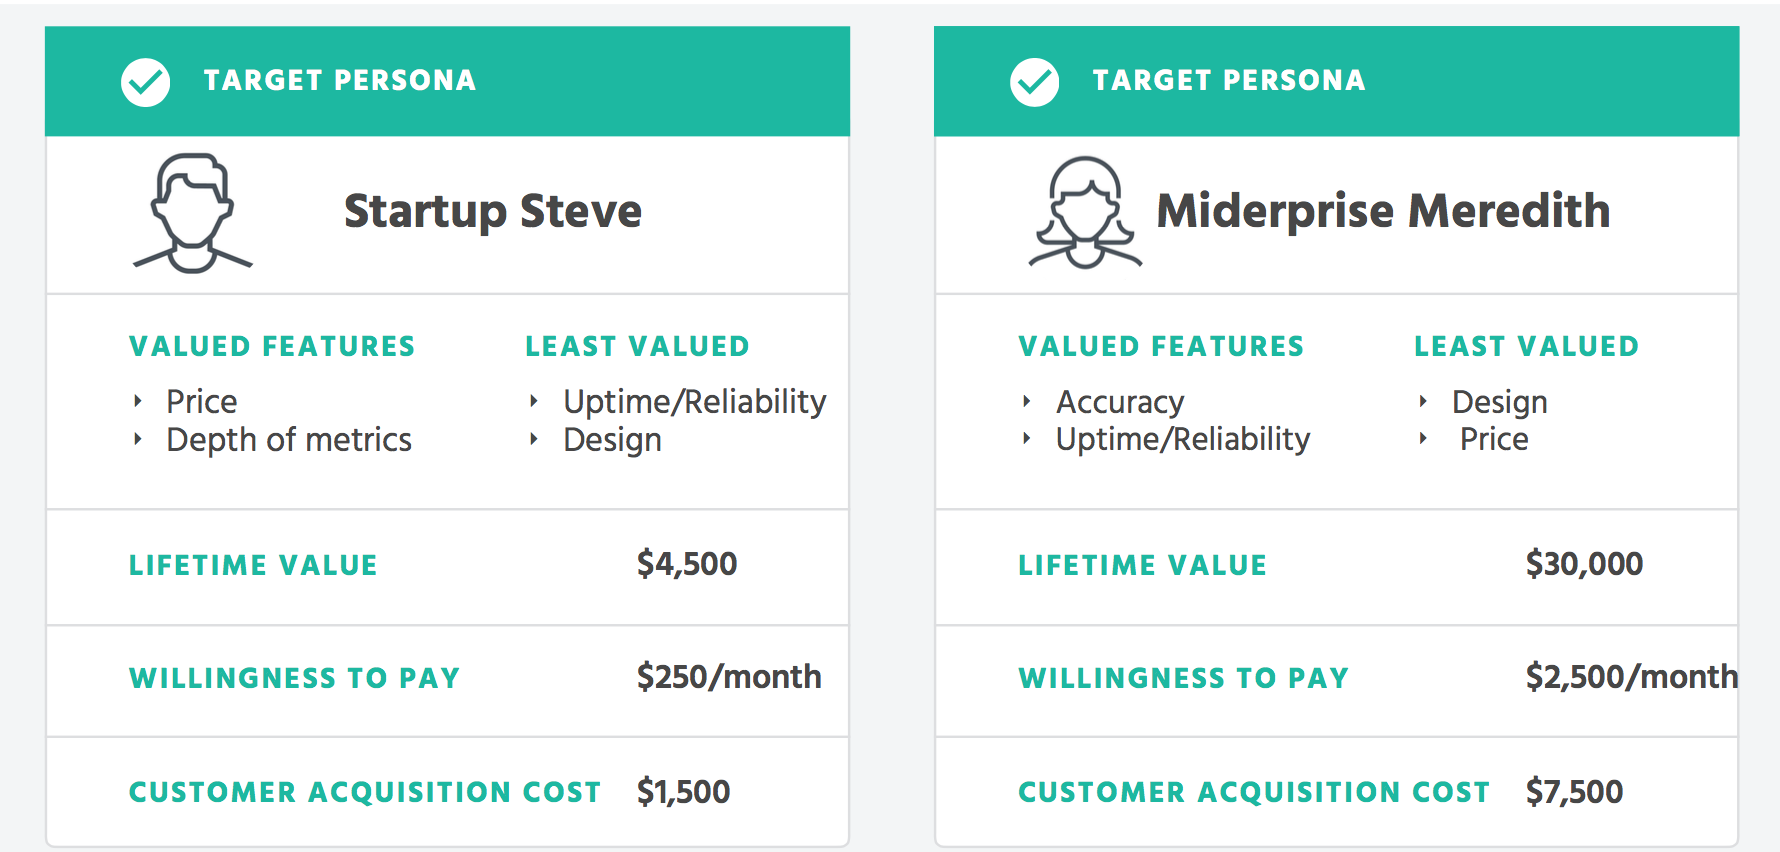
Task: Select the $250/month willingness to pay
Action: pos(729,677)
